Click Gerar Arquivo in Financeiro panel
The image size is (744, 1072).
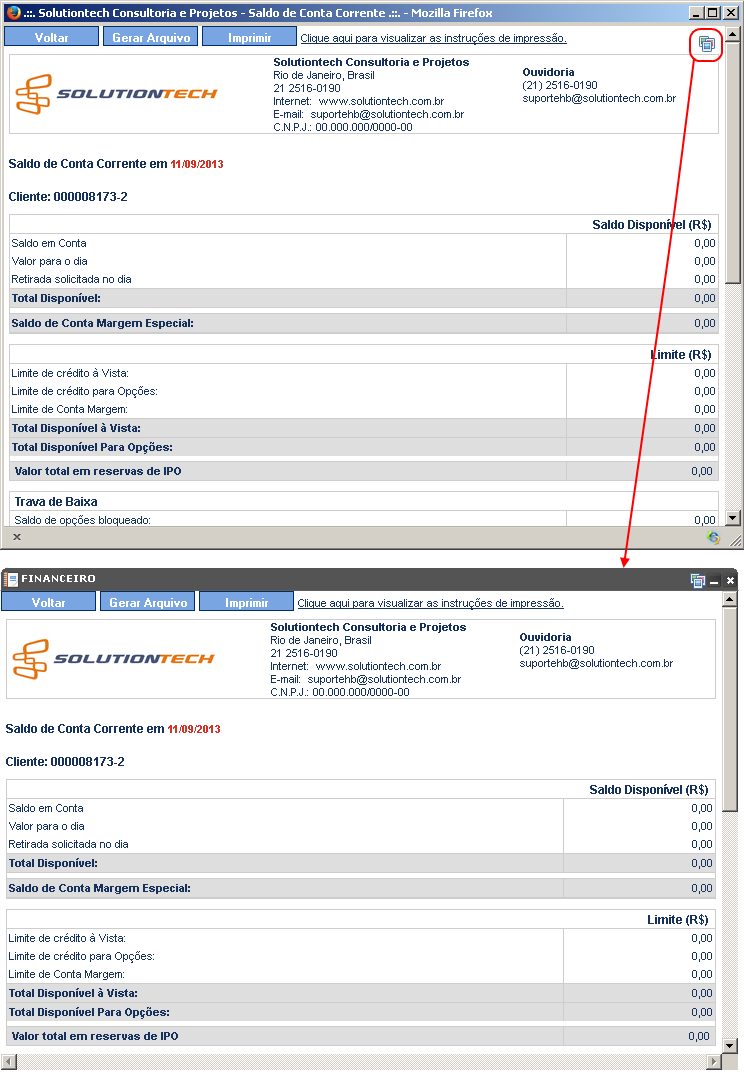[x=148, y=602]
